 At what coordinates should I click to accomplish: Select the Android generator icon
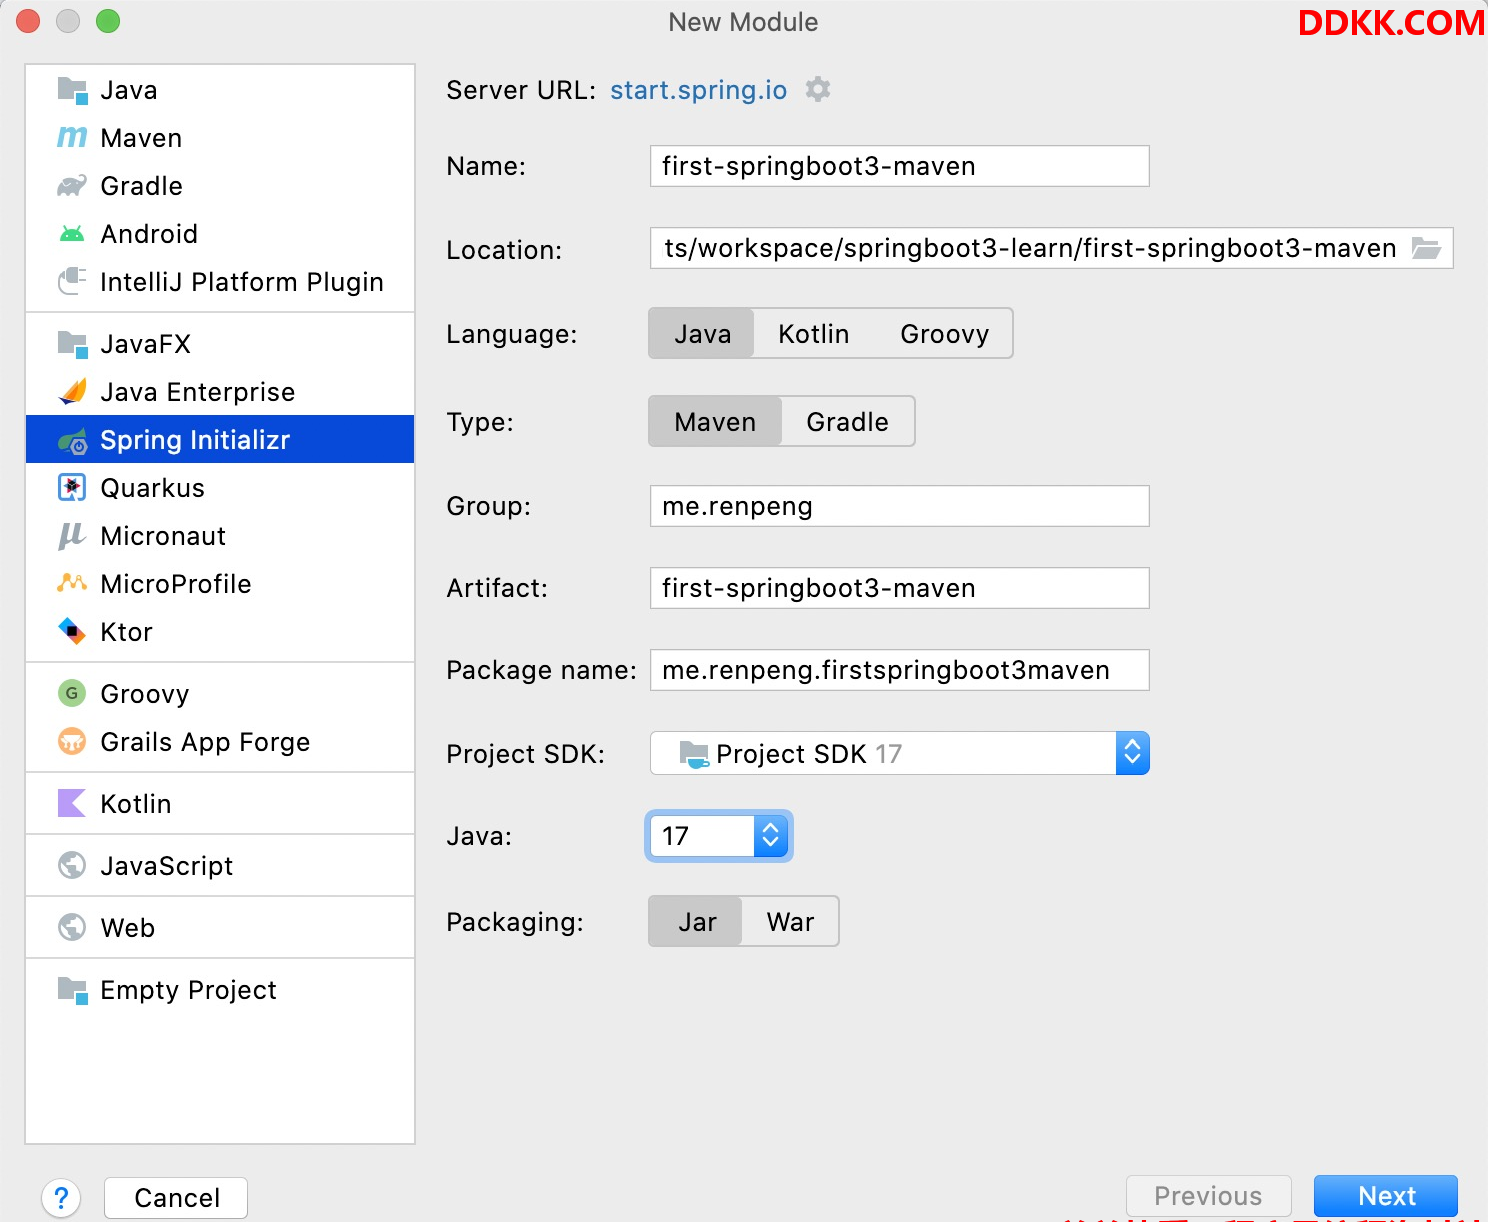(71, 233)
